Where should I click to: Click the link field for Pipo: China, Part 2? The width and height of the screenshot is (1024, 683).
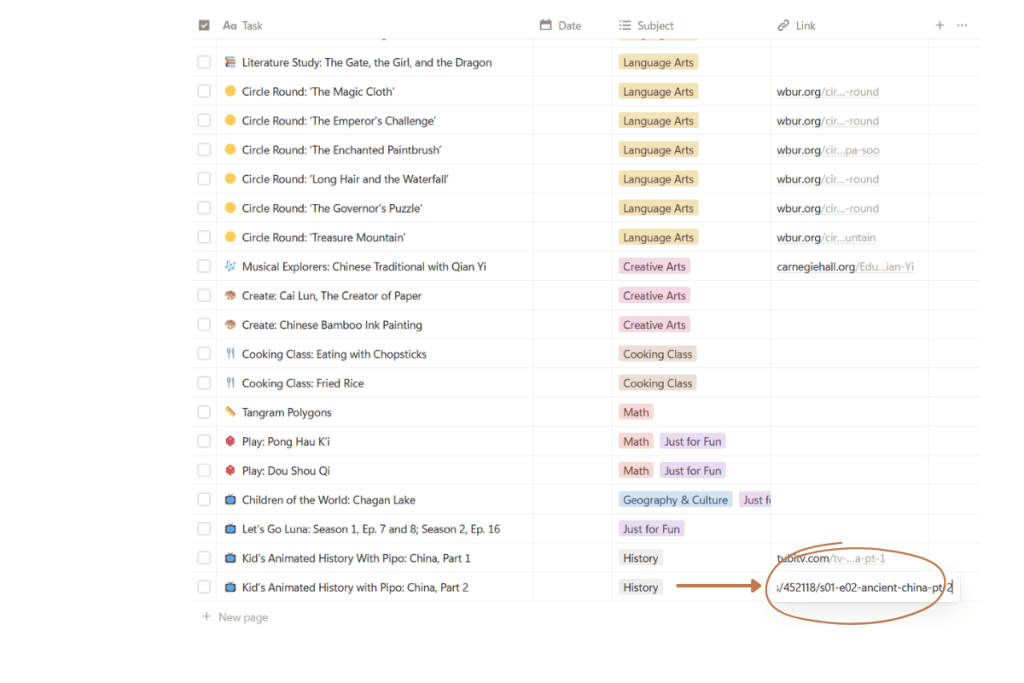(x=862, y=588)
